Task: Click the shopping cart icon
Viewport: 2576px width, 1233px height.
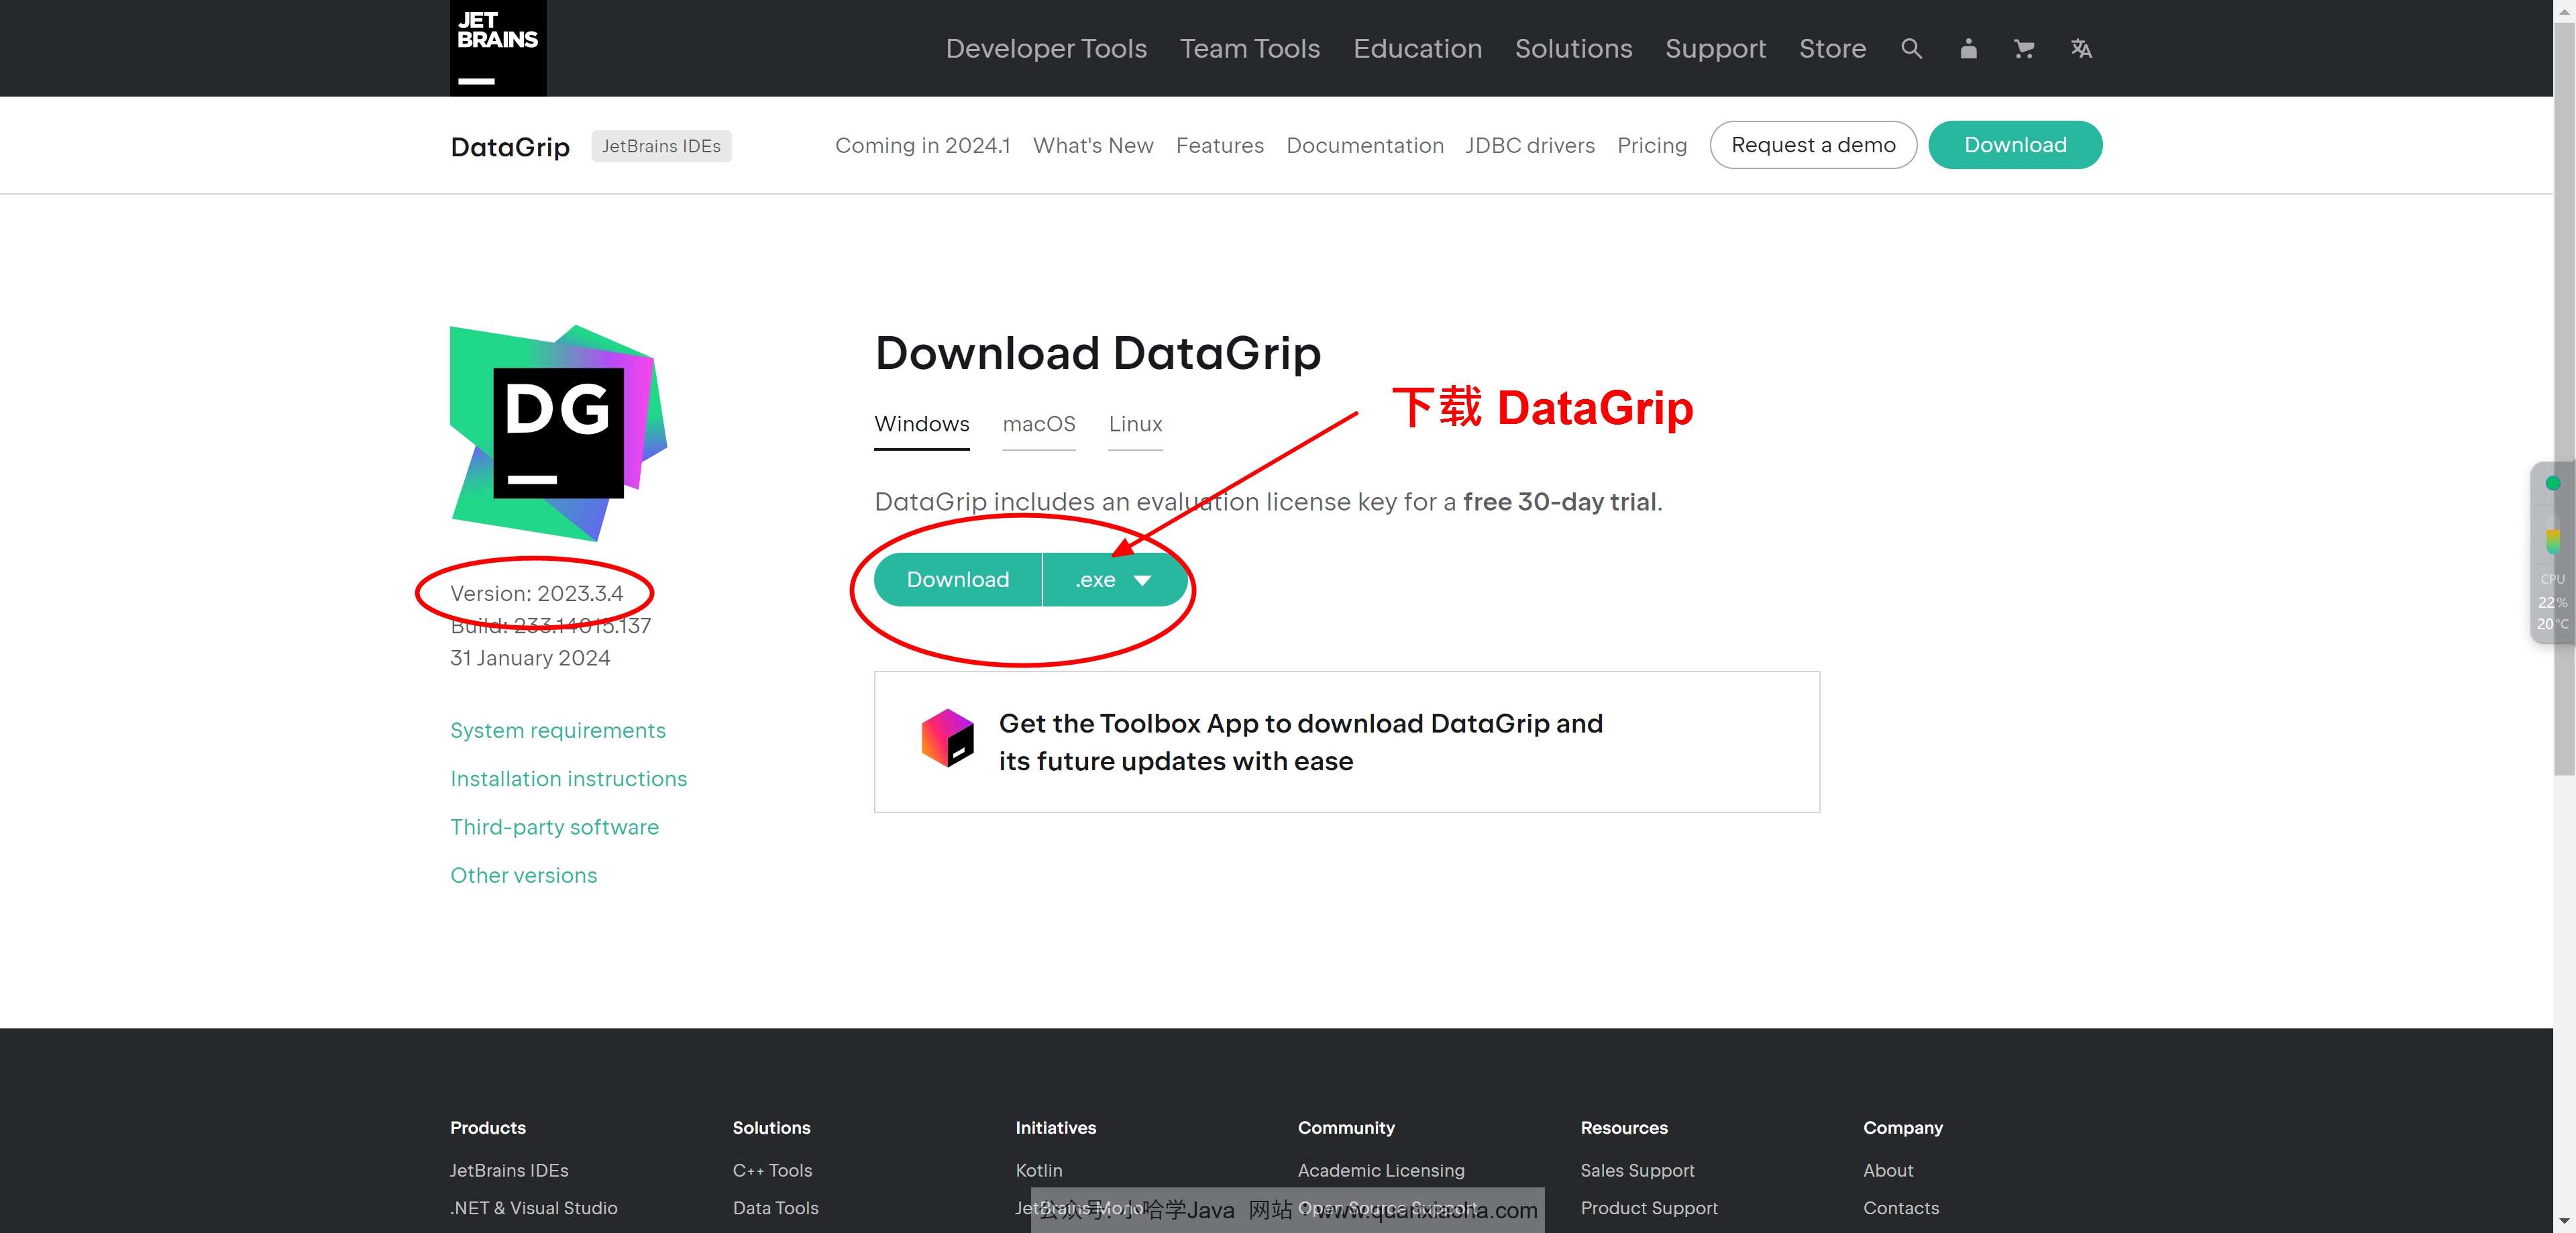Action: tap(2024, 48)
